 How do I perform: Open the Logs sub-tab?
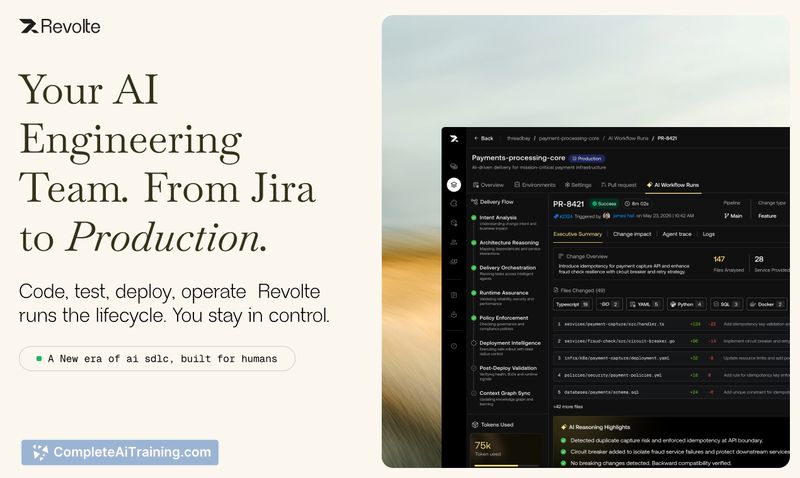tap(709, 234)
